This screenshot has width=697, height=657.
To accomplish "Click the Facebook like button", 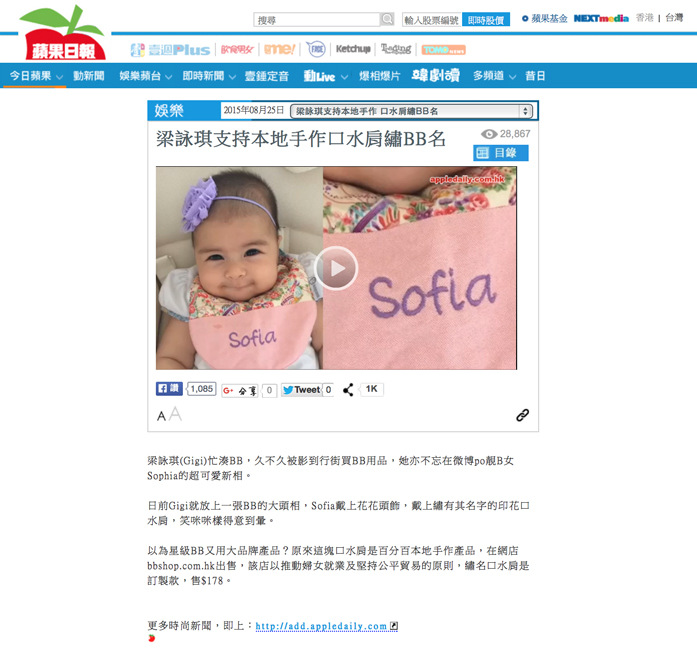I will click(169, 389).
